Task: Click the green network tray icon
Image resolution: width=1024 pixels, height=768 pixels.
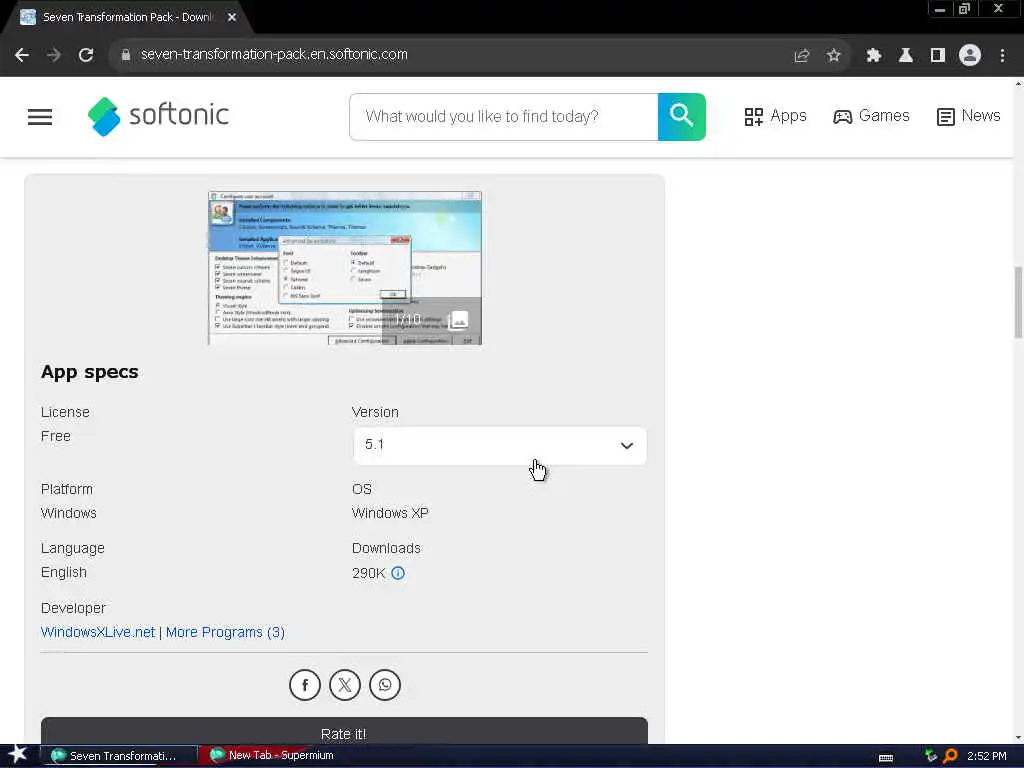Action: click(x=931, y=756)
